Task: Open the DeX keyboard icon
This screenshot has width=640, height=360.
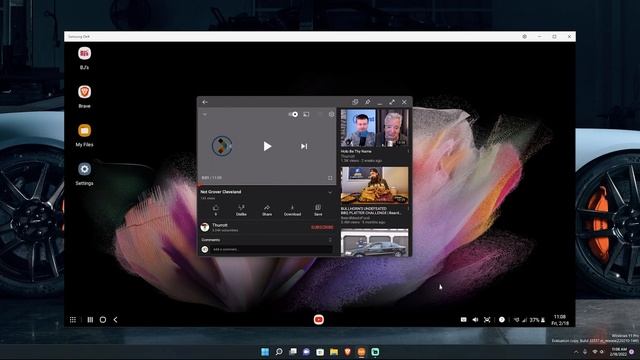Action: (x=464, y=320)
